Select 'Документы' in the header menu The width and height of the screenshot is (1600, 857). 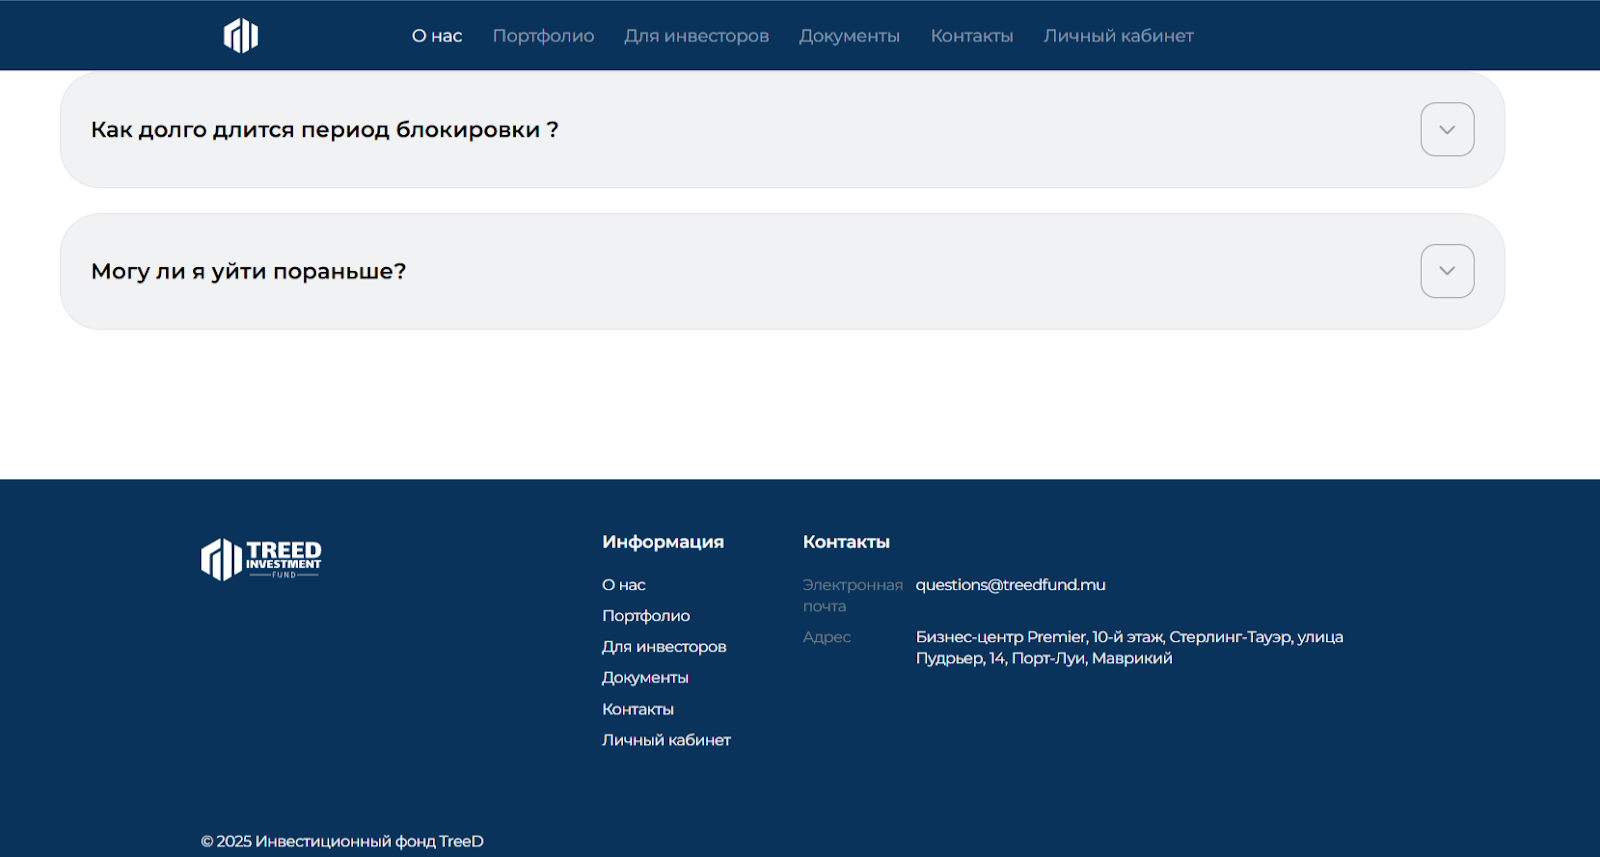849,36
